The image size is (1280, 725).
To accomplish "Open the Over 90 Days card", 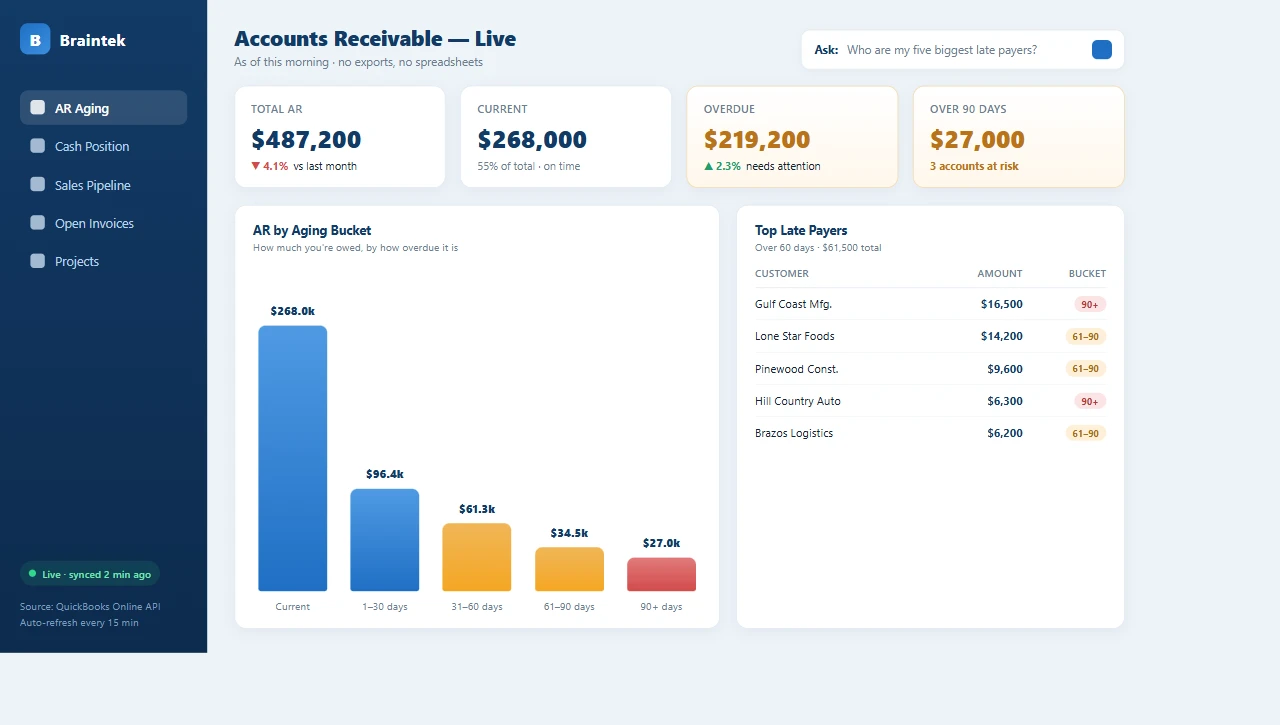I will pos(1018,137).
